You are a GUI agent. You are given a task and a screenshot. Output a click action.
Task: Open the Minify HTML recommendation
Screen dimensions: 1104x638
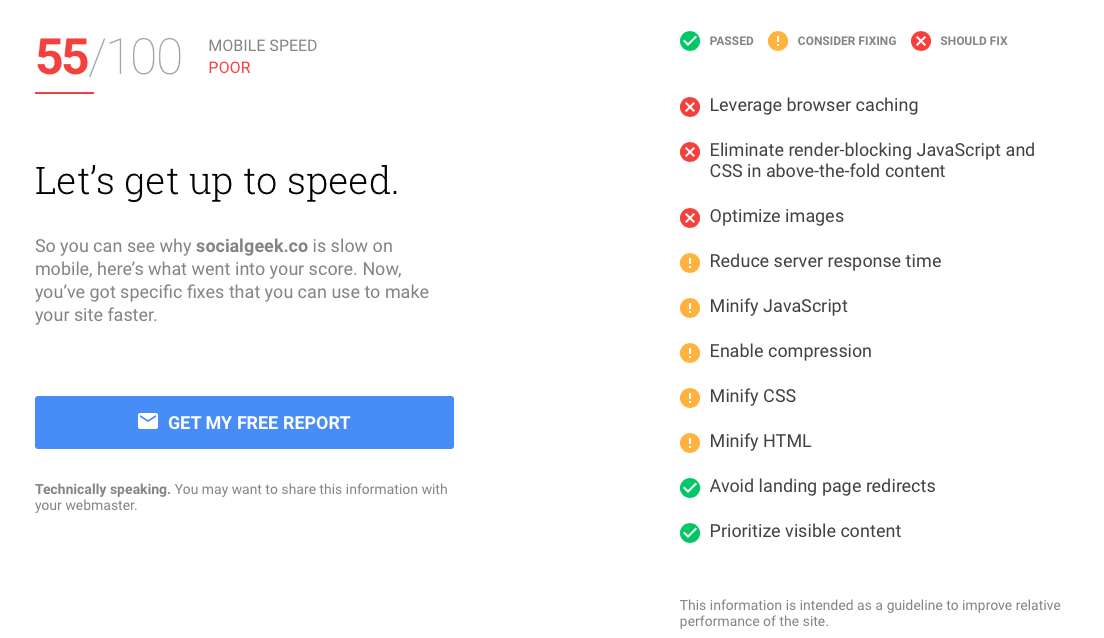760,441
